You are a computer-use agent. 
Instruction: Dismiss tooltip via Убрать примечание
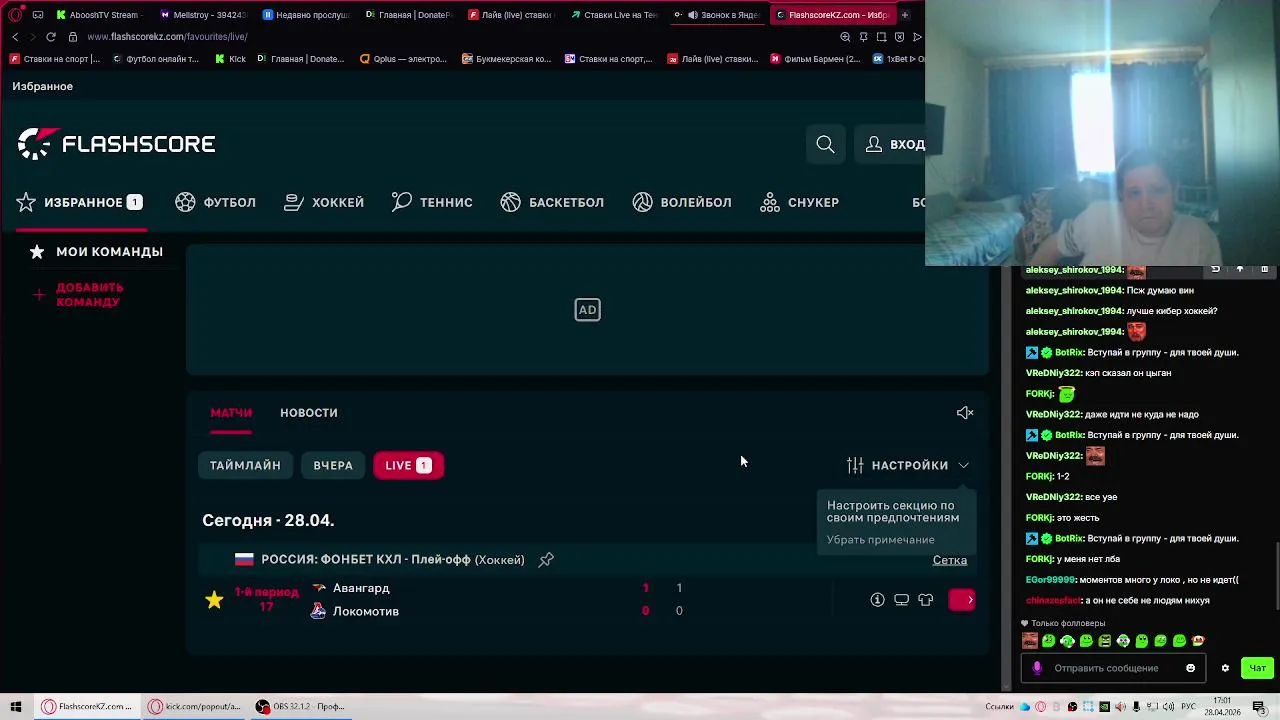click(881, 540)
